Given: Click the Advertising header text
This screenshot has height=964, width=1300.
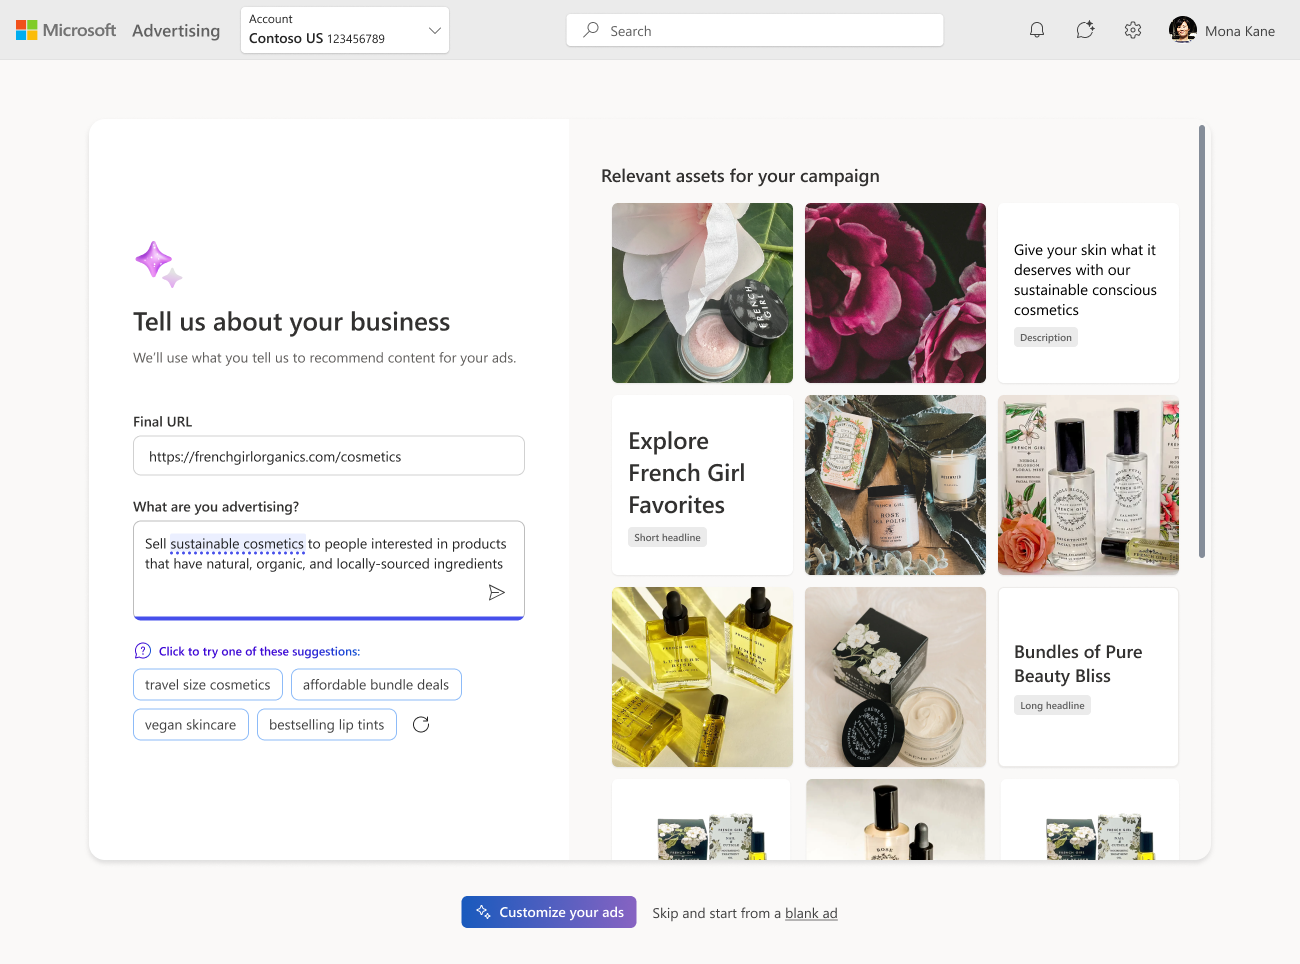Looking at the screenshot, I should (176, 30).
